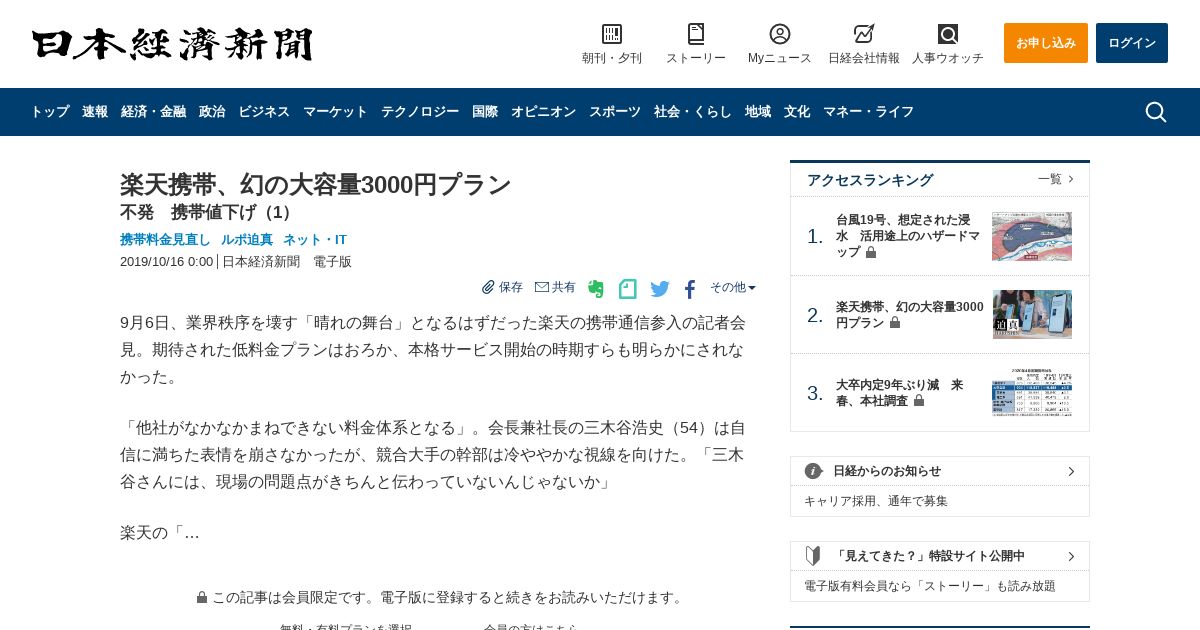
Task: Click the 日本経済新聞 logo
Action: click(x=172, y=44)
